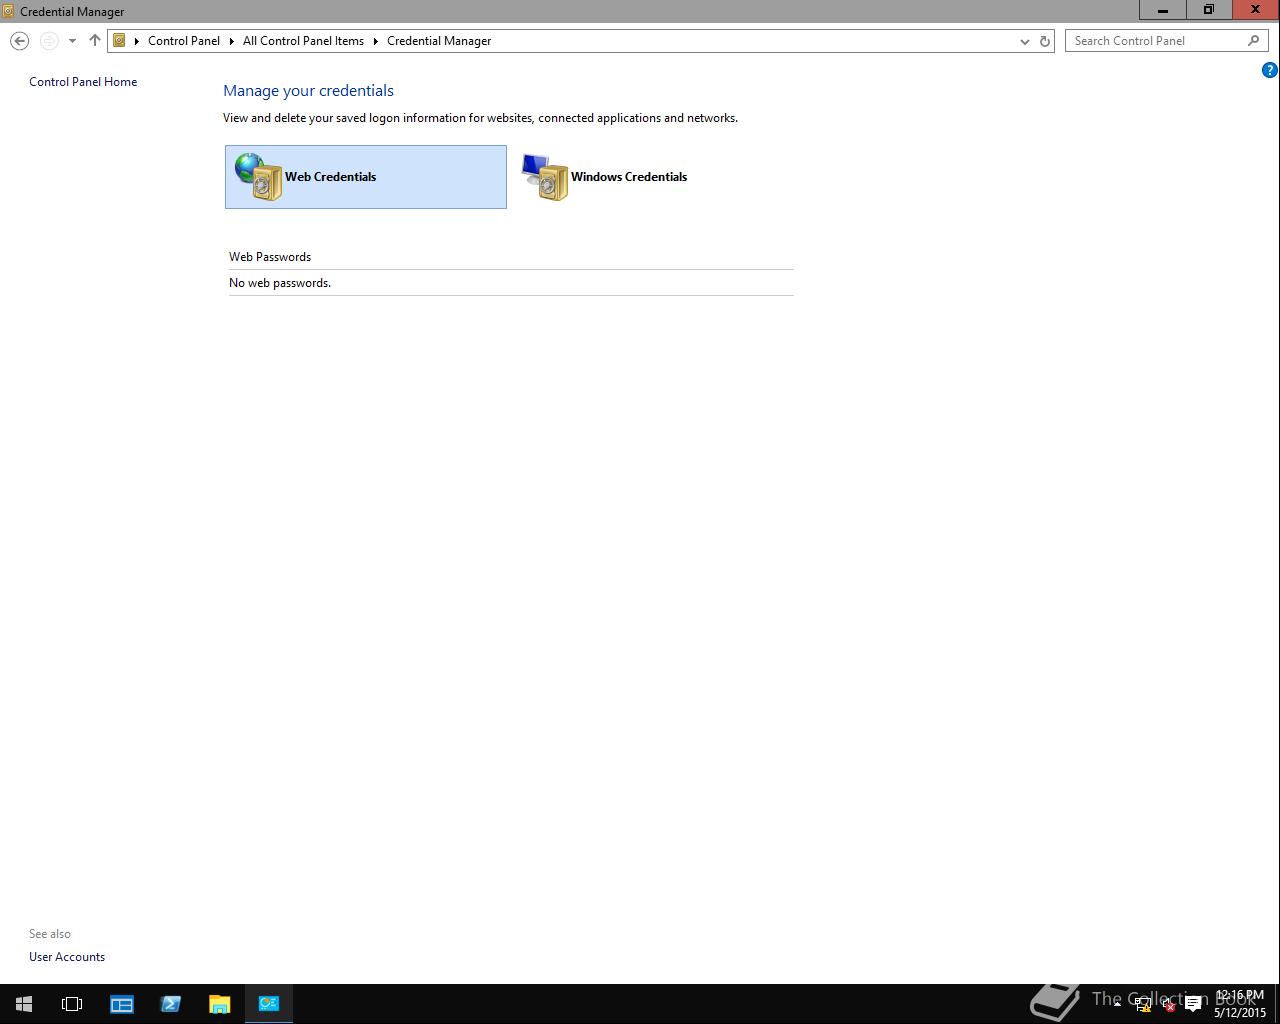The height and width of the screenshot is (1024, 1280).
Task: Click the Web Credentials globe safe icon
Action: pyautogui.click(x=259, y=177)
